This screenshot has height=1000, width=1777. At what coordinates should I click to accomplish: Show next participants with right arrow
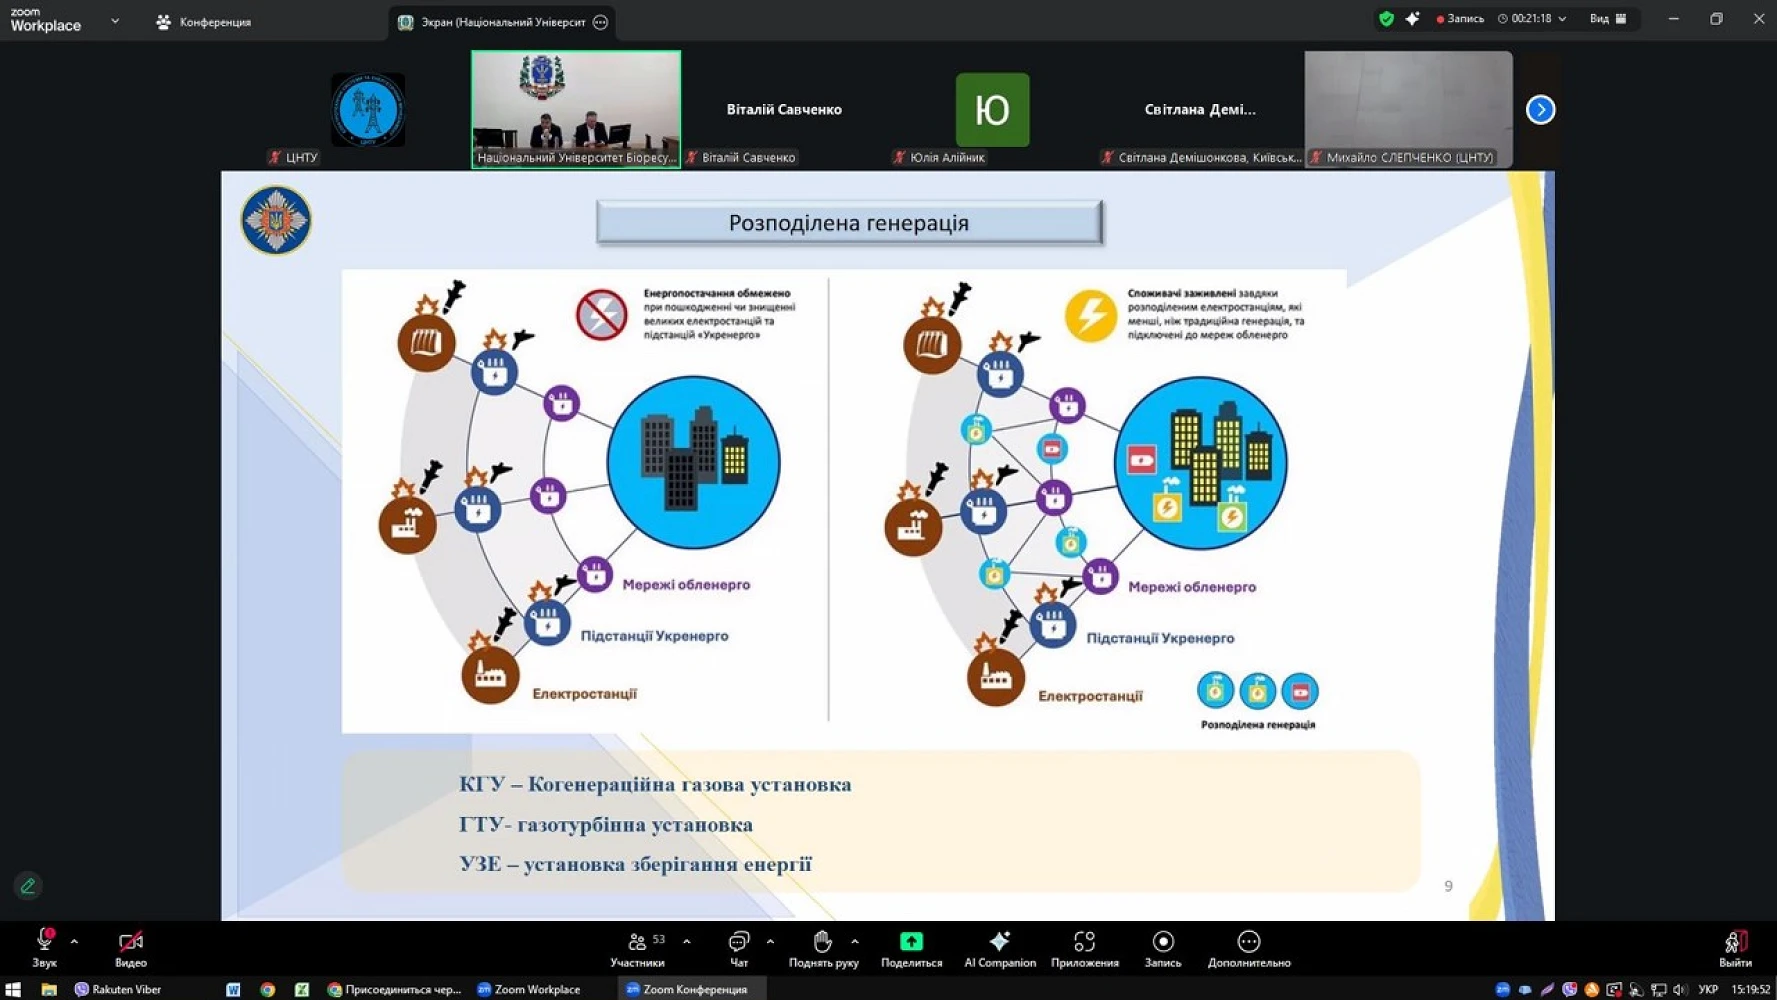pos(1540,110)
